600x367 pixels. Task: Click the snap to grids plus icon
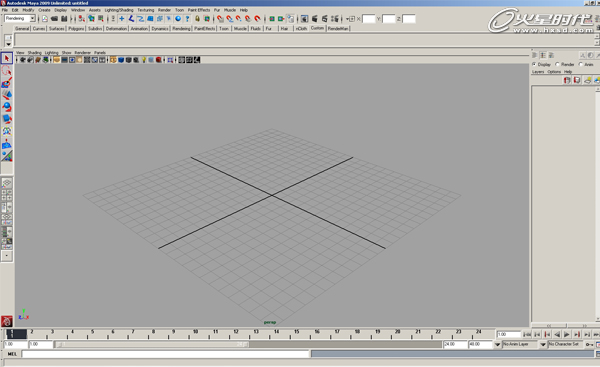click(x=122, y=18)
